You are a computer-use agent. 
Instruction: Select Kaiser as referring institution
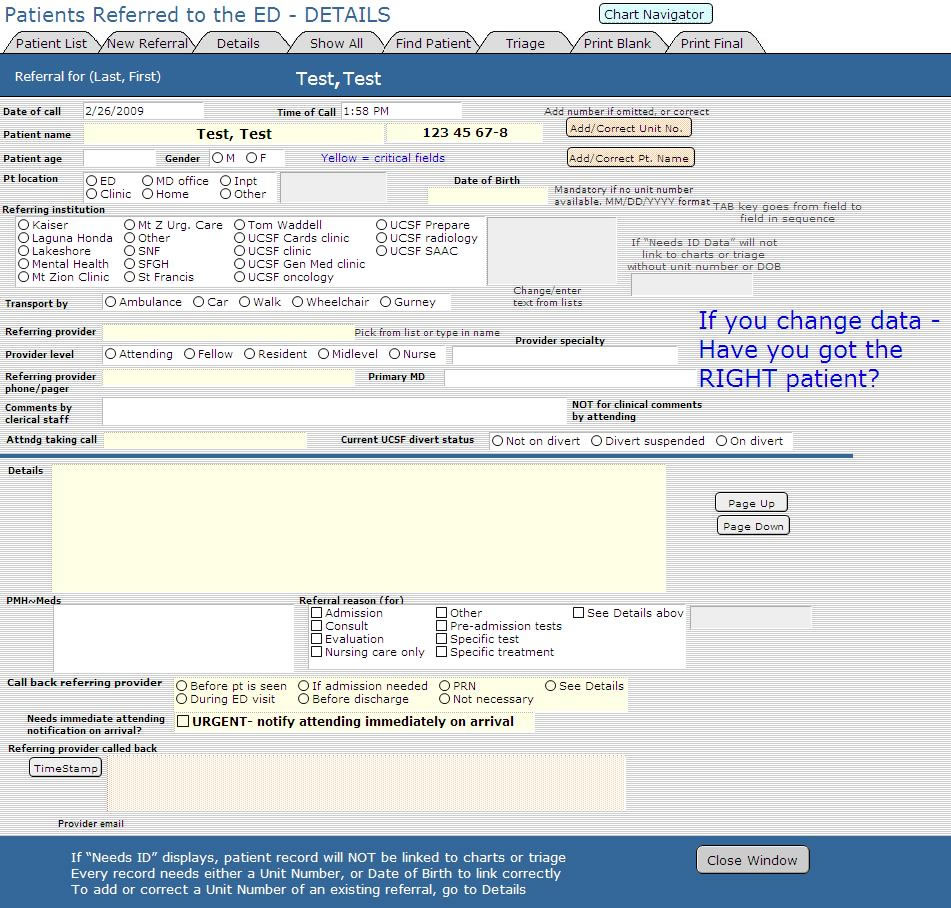click(24, 225)
